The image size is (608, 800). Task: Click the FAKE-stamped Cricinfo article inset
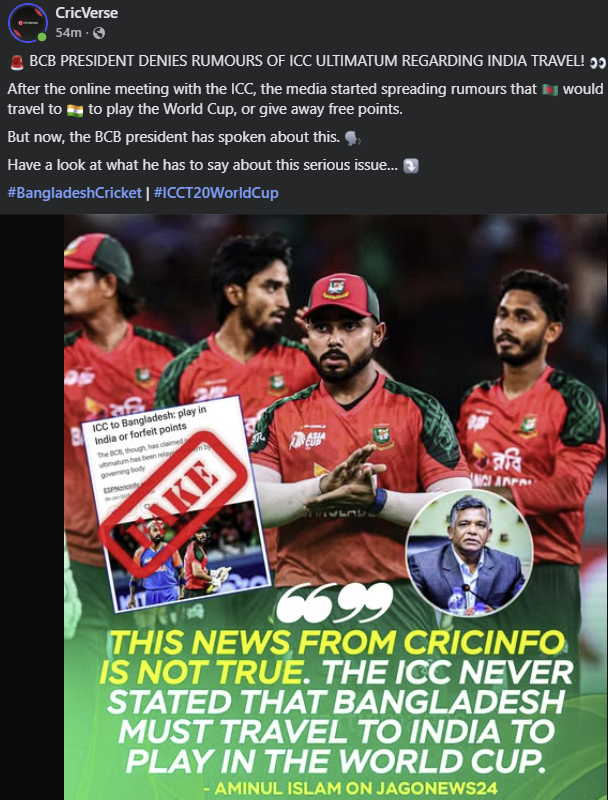(176, 503)
